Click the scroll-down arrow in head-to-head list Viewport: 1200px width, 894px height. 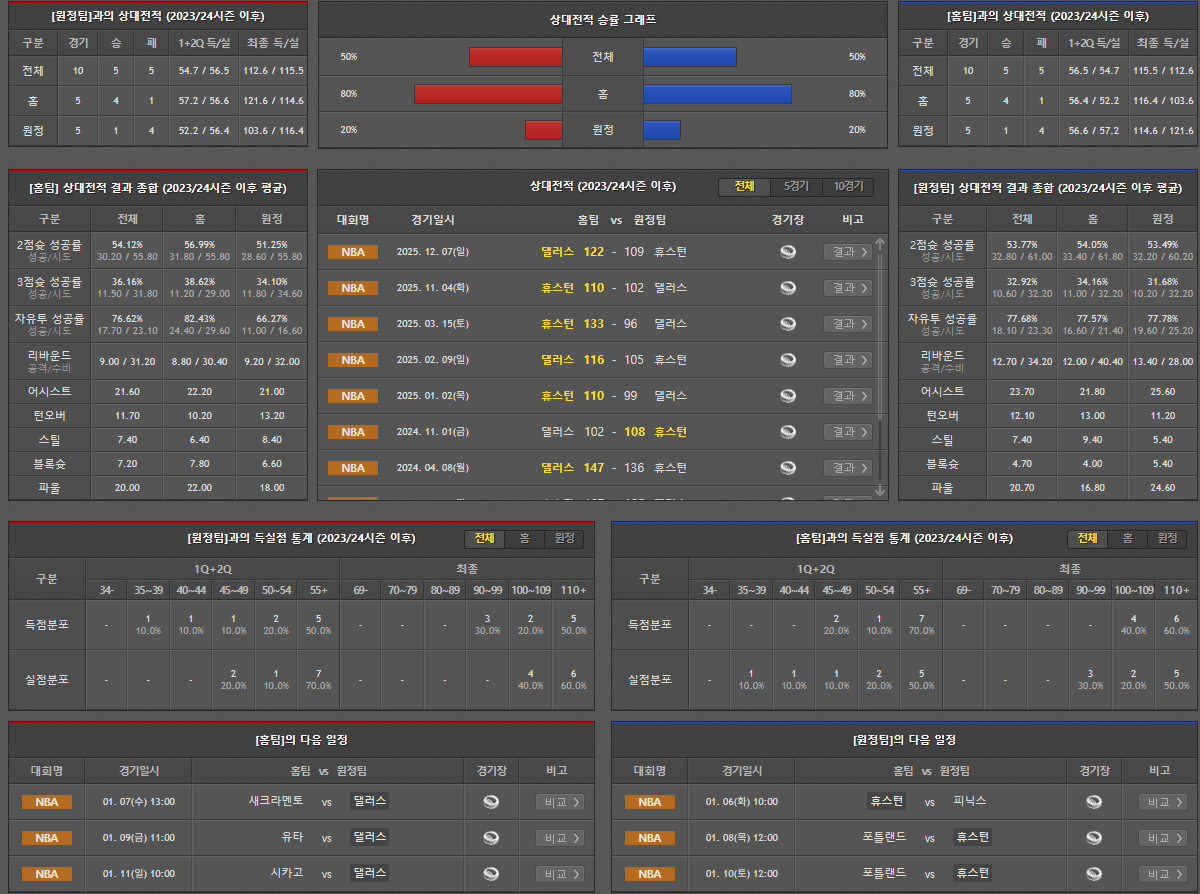tap(880, 490)
